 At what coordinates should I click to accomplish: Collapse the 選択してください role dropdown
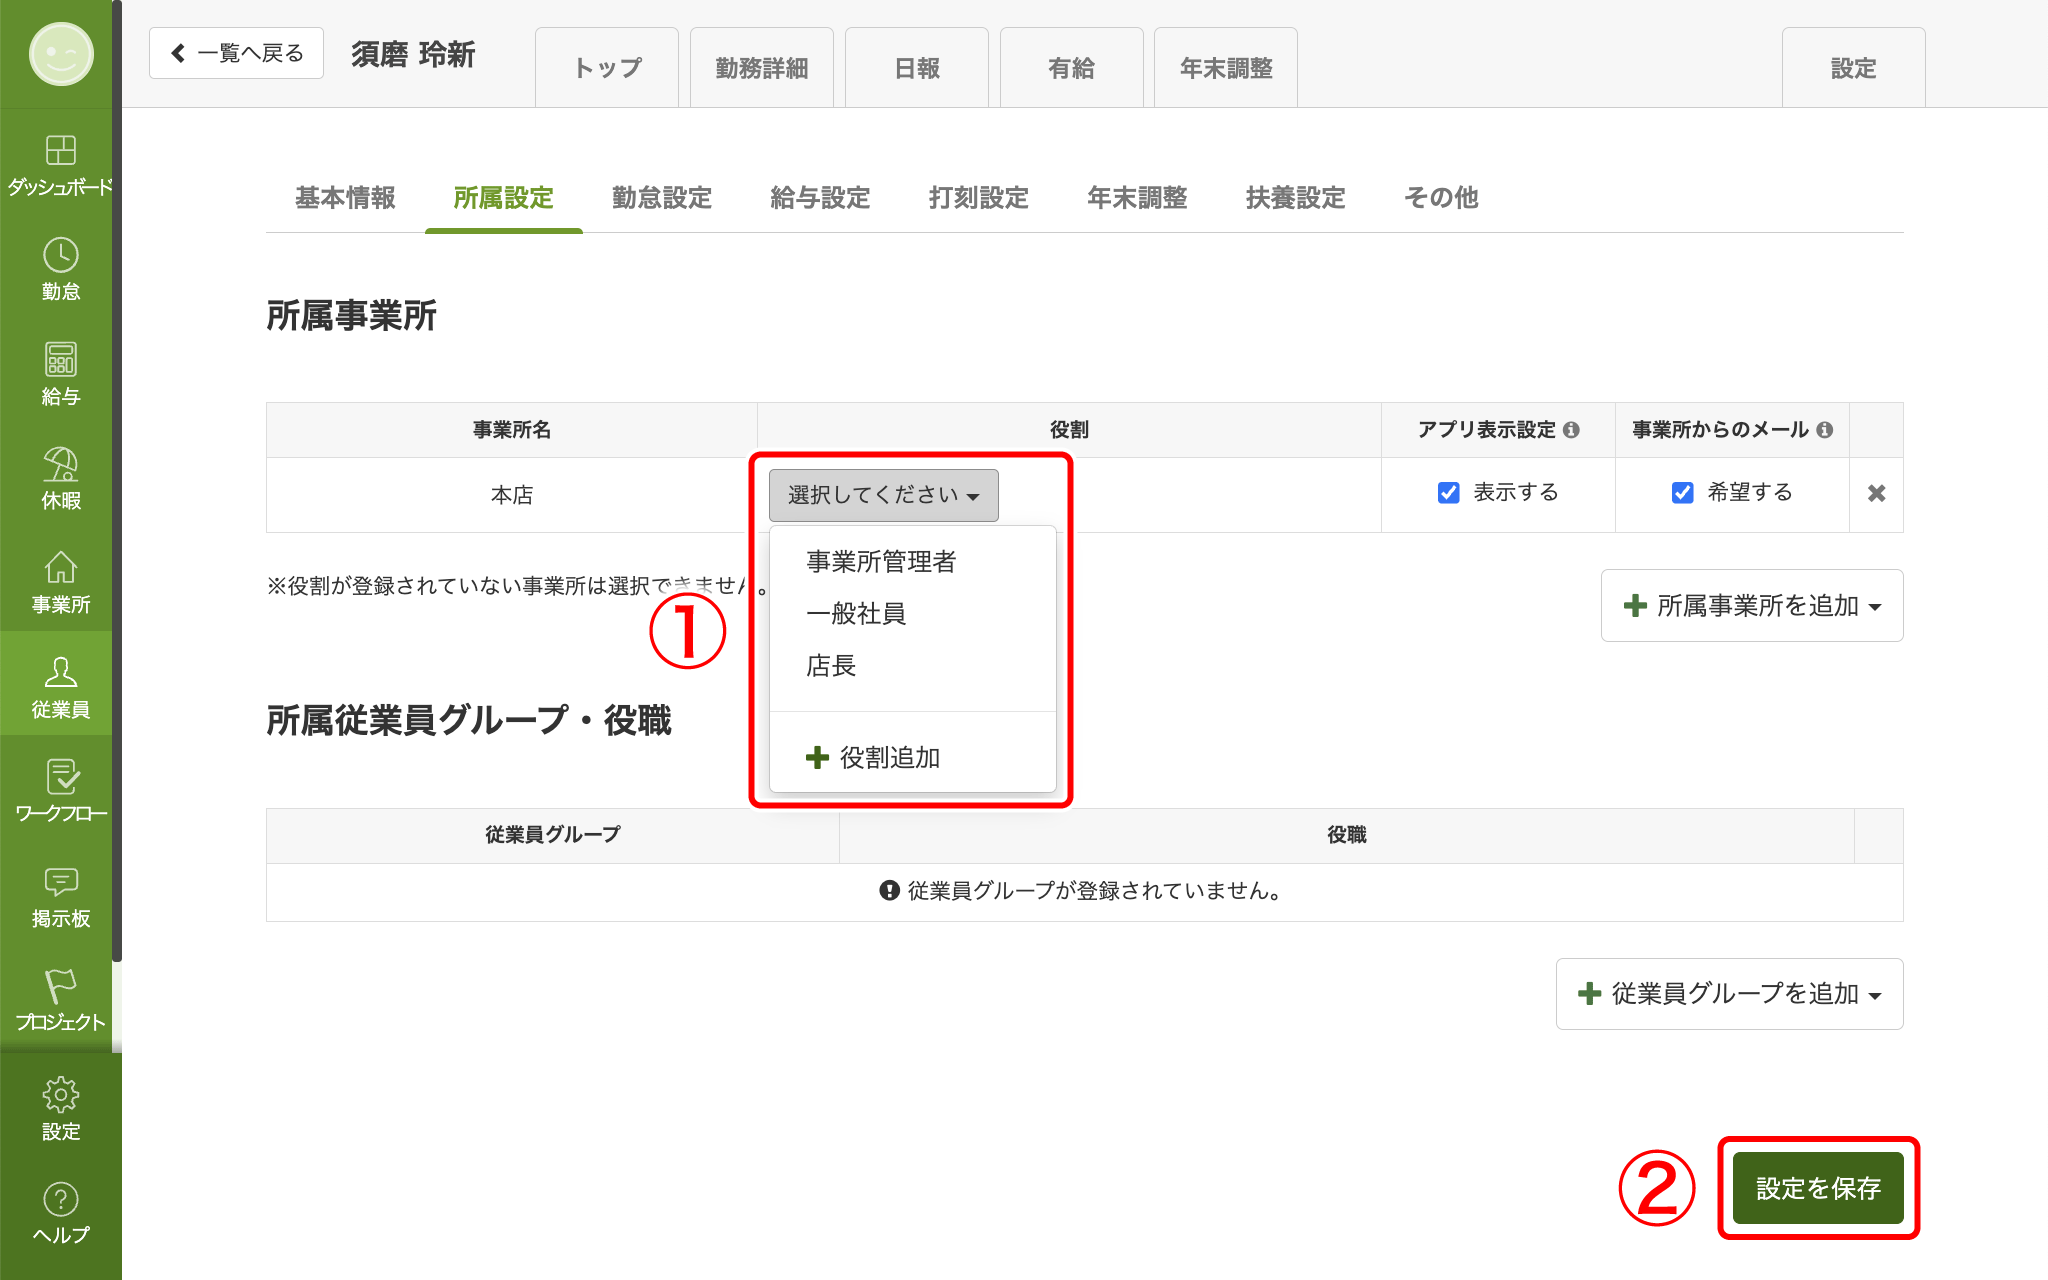point(883,495)
